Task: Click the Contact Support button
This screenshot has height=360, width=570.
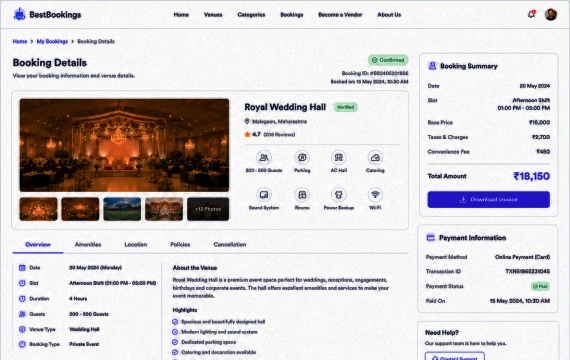Action: point(455,356)
